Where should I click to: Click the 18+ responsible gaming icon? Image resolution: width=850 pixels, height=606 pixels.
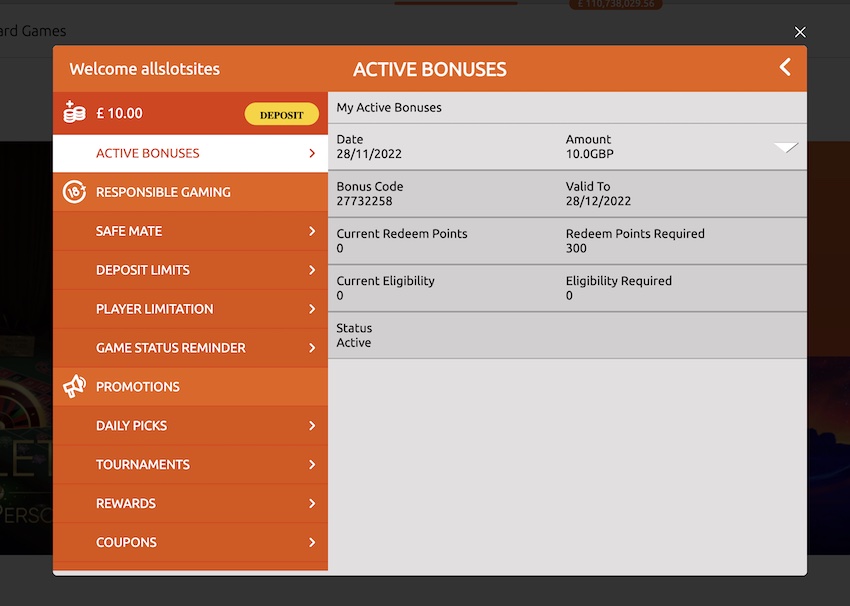tap(74, 192)
